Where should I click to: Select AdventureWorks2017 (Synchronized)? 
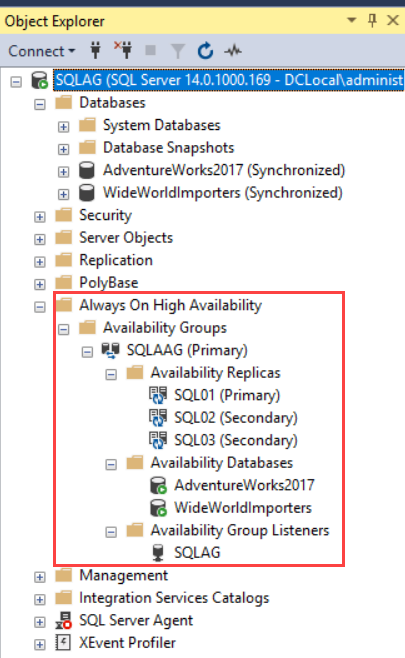point(224,170)
